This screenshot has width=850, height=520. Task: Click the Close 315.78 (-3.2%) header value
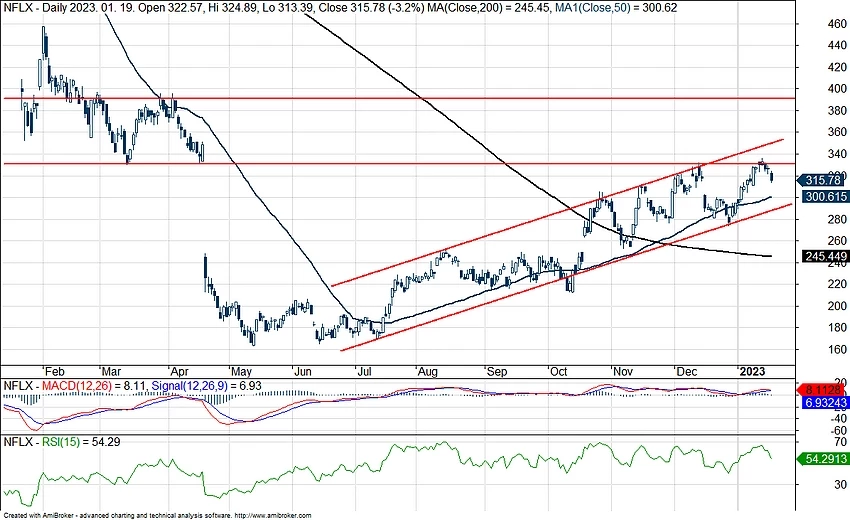pos(371,8)
